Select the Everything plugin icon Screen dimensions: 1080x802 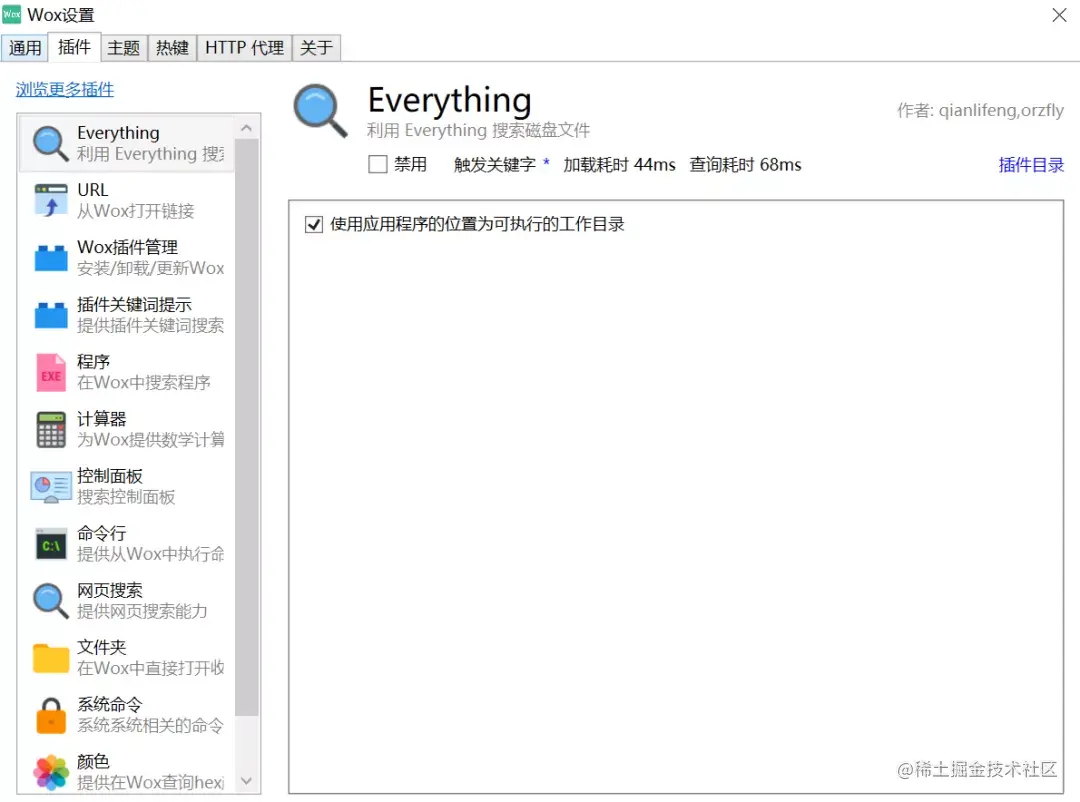pos(48,141)
